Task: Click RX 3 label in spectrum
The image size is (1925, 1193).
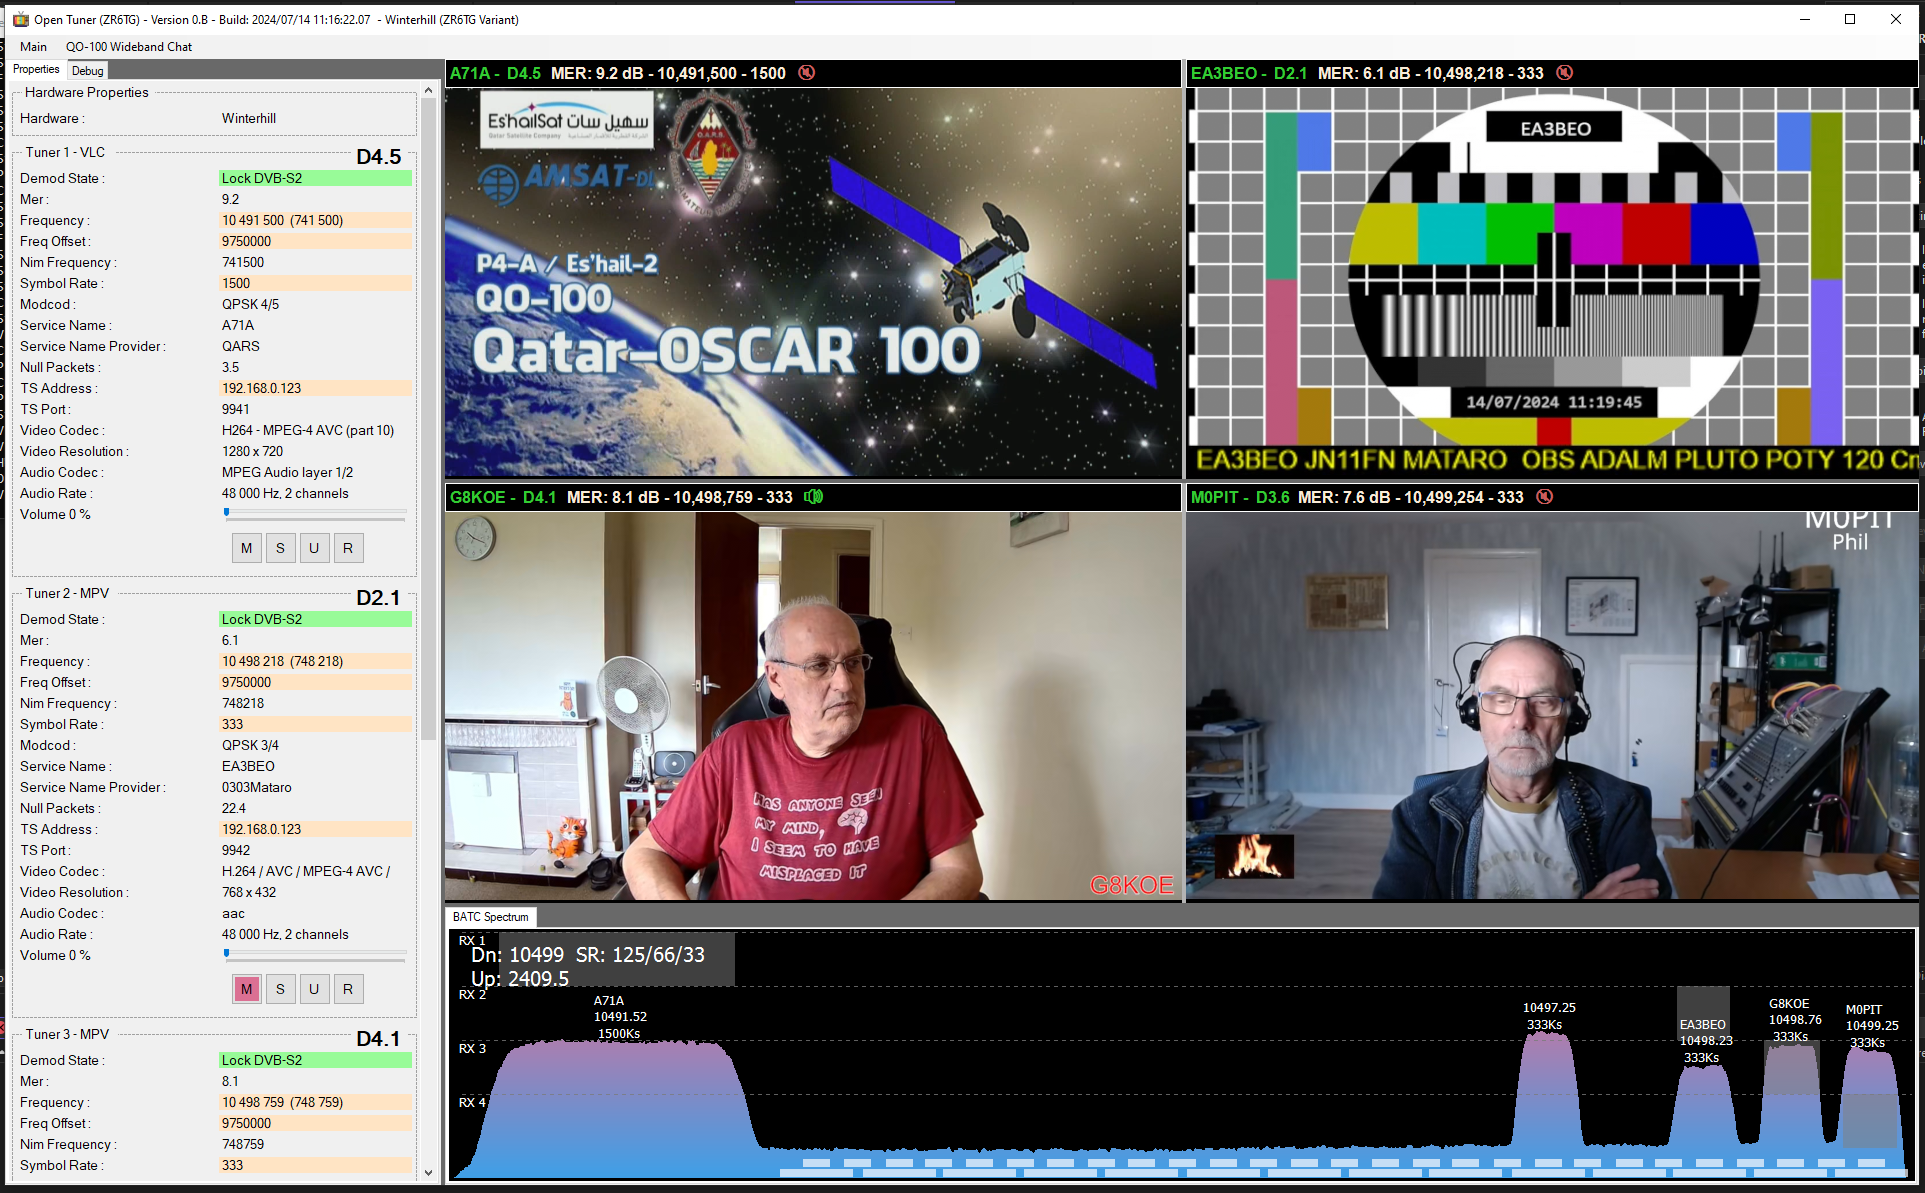Action: click(x=472, y=1048)
